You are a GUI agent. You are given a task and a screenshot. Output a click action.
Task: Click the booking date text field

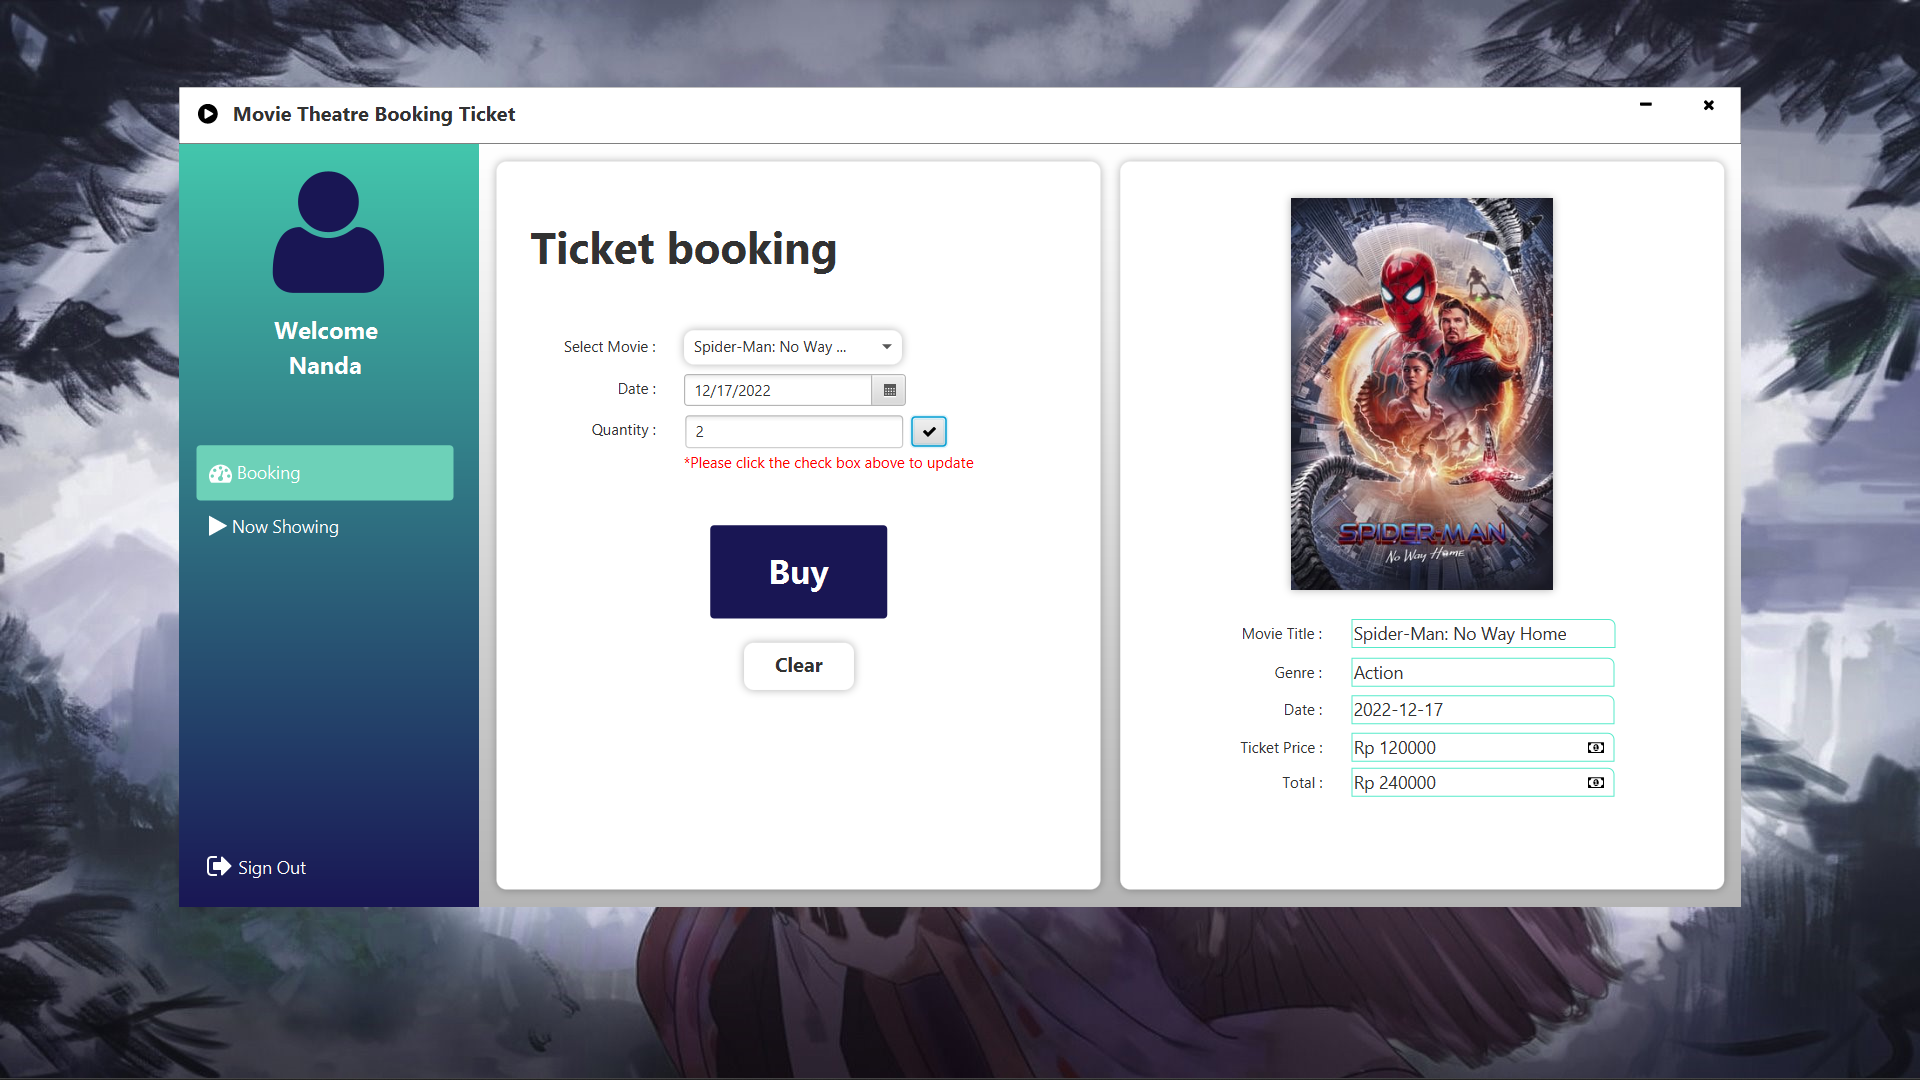tap(778, 390)
